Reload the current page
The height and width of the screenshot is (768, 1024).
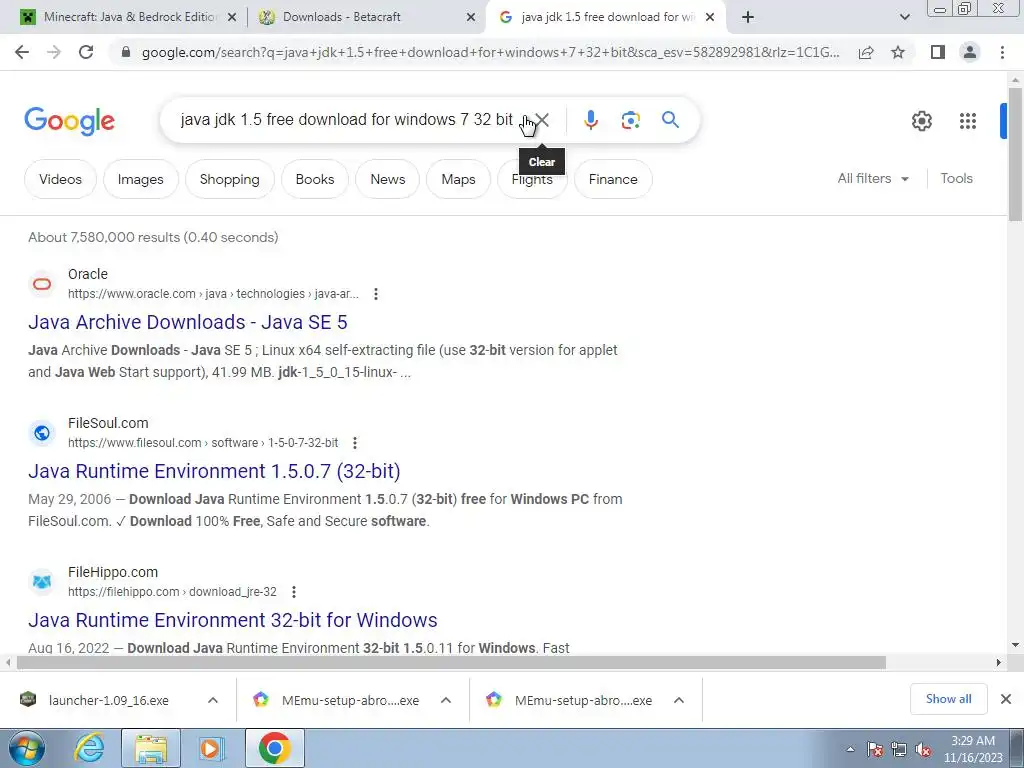click(86, 52)
